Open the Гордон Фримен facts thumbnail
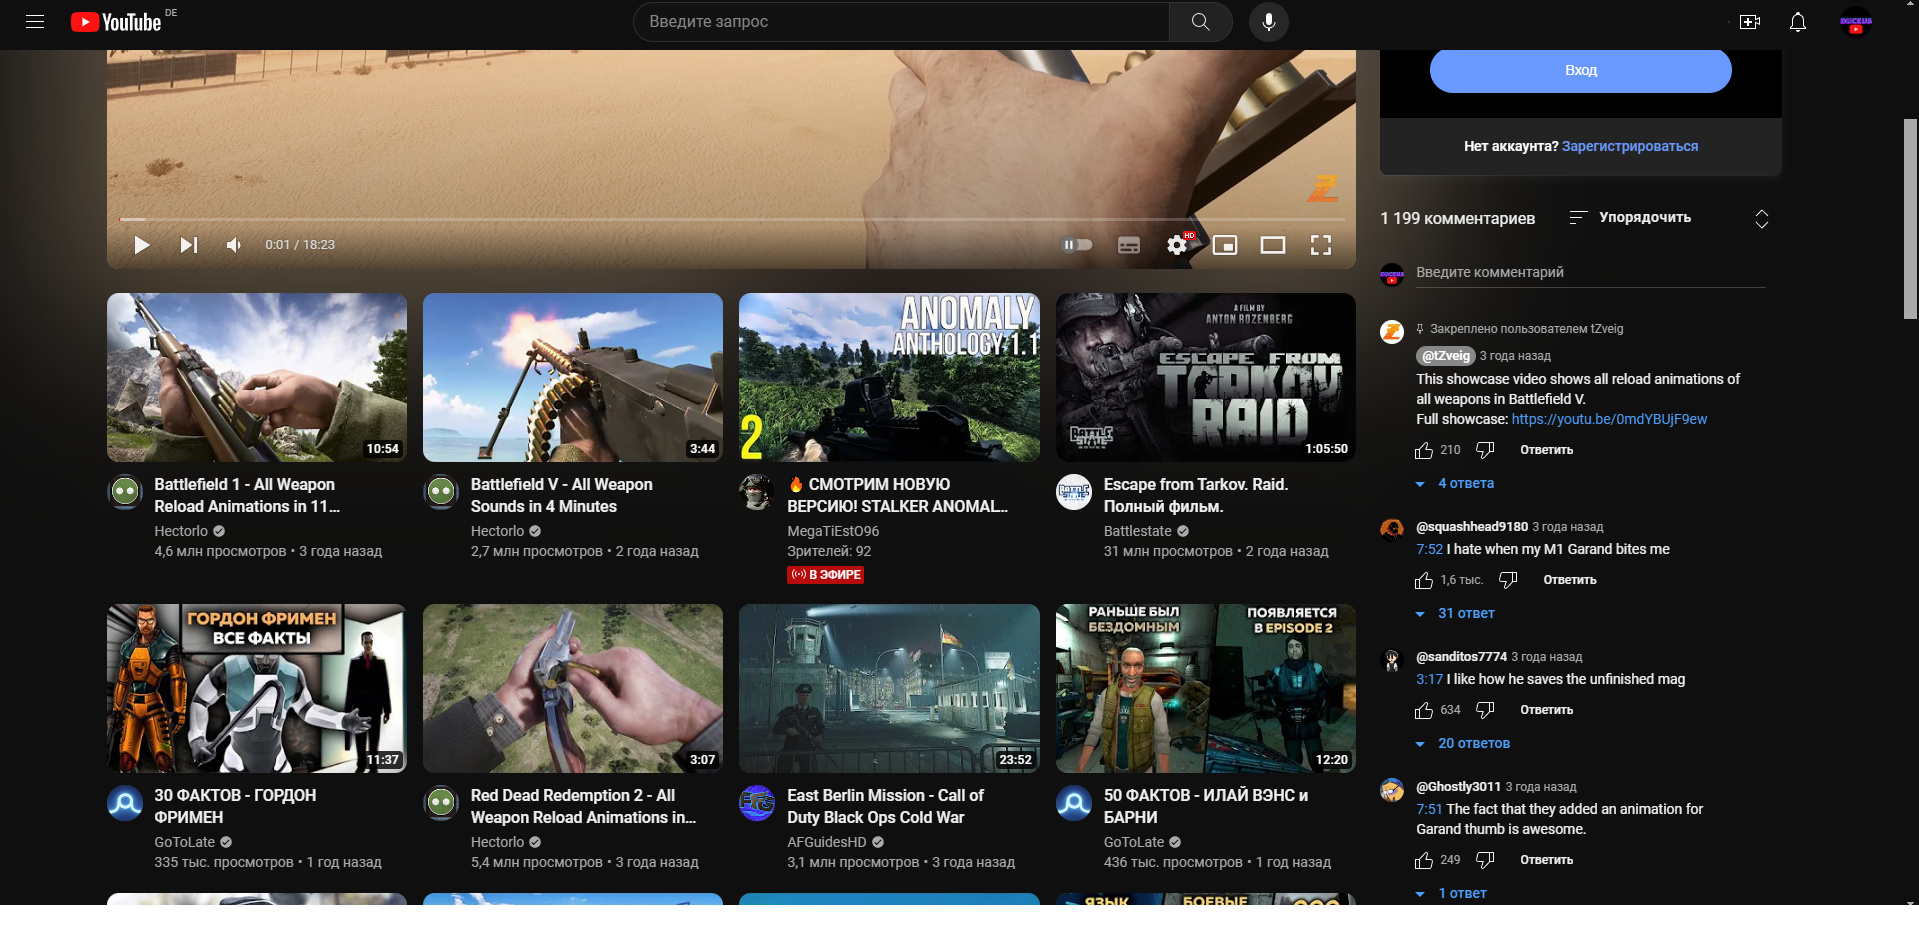 (x=257, y=688)
